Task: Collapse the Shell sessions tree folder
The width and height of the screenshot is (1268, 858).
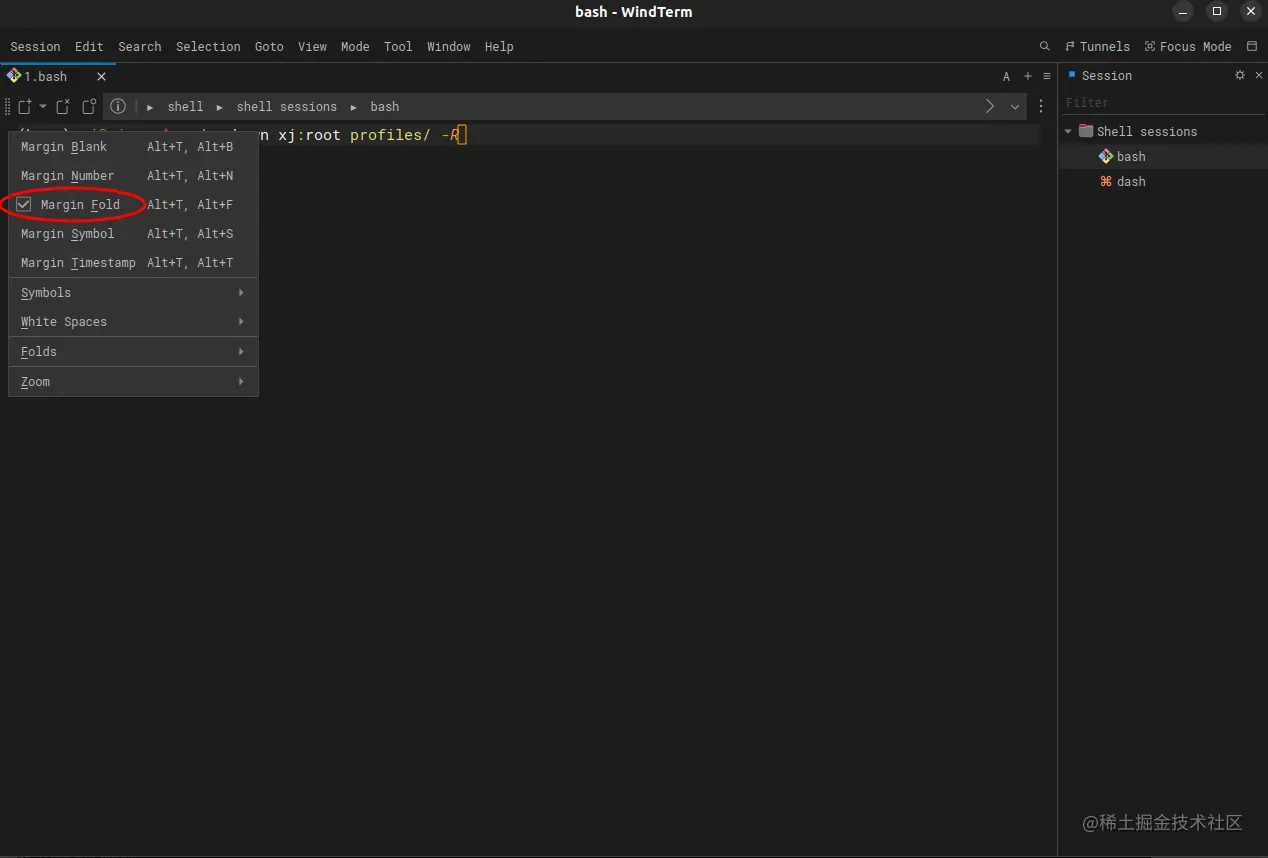Action: (x=1068, y=131)
